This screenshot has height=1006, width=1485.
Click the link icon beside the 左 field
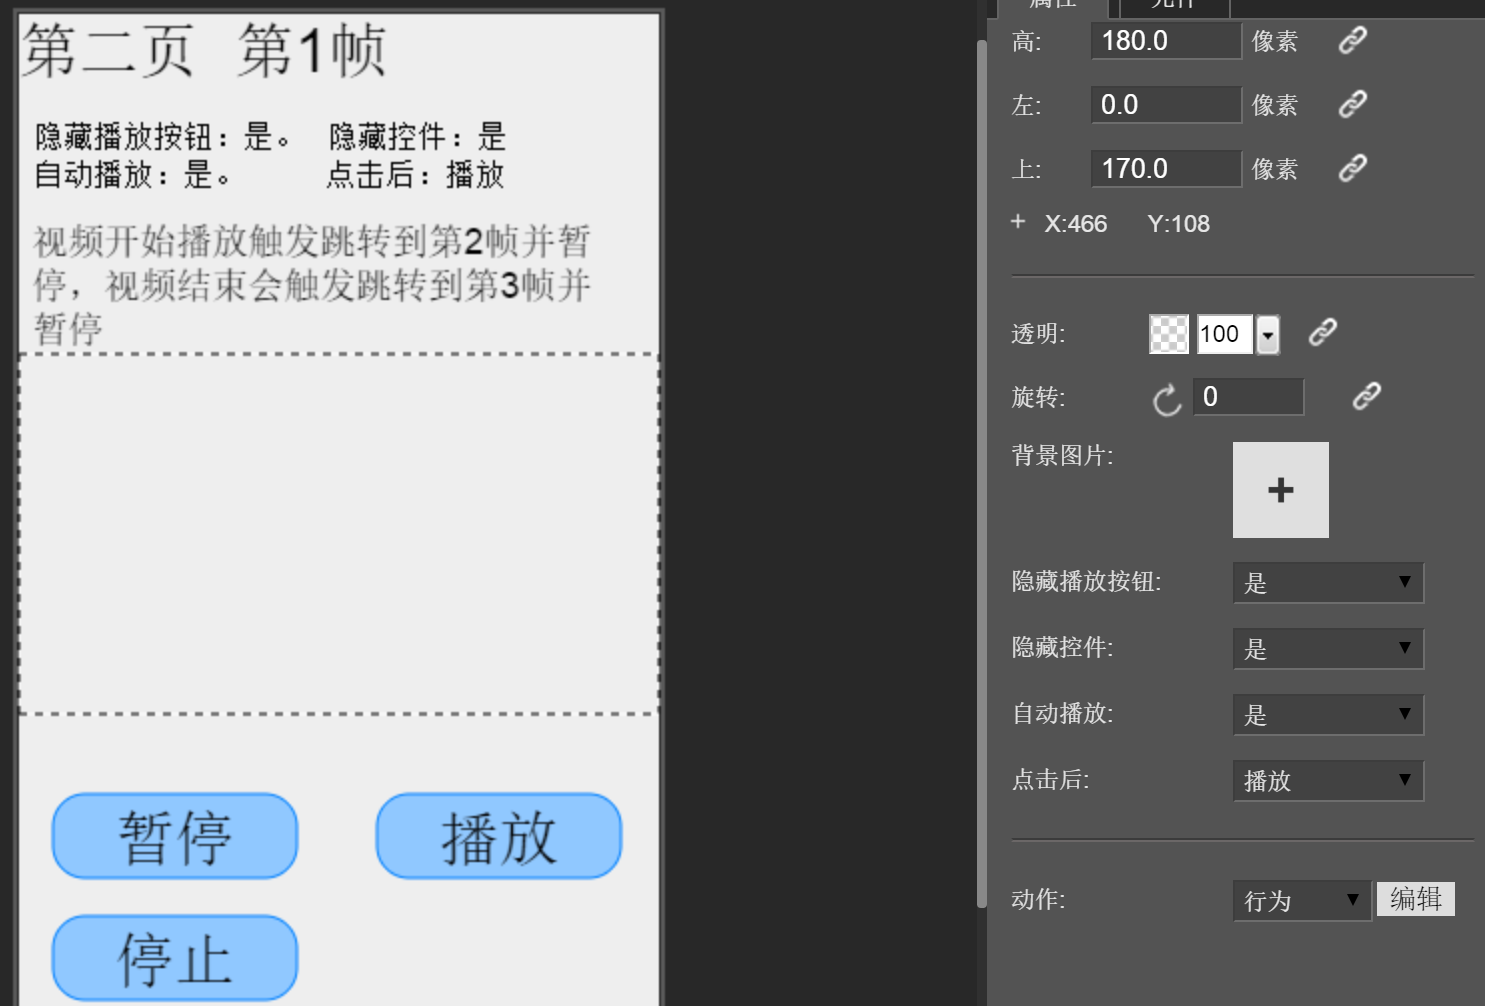[1352, 104]
